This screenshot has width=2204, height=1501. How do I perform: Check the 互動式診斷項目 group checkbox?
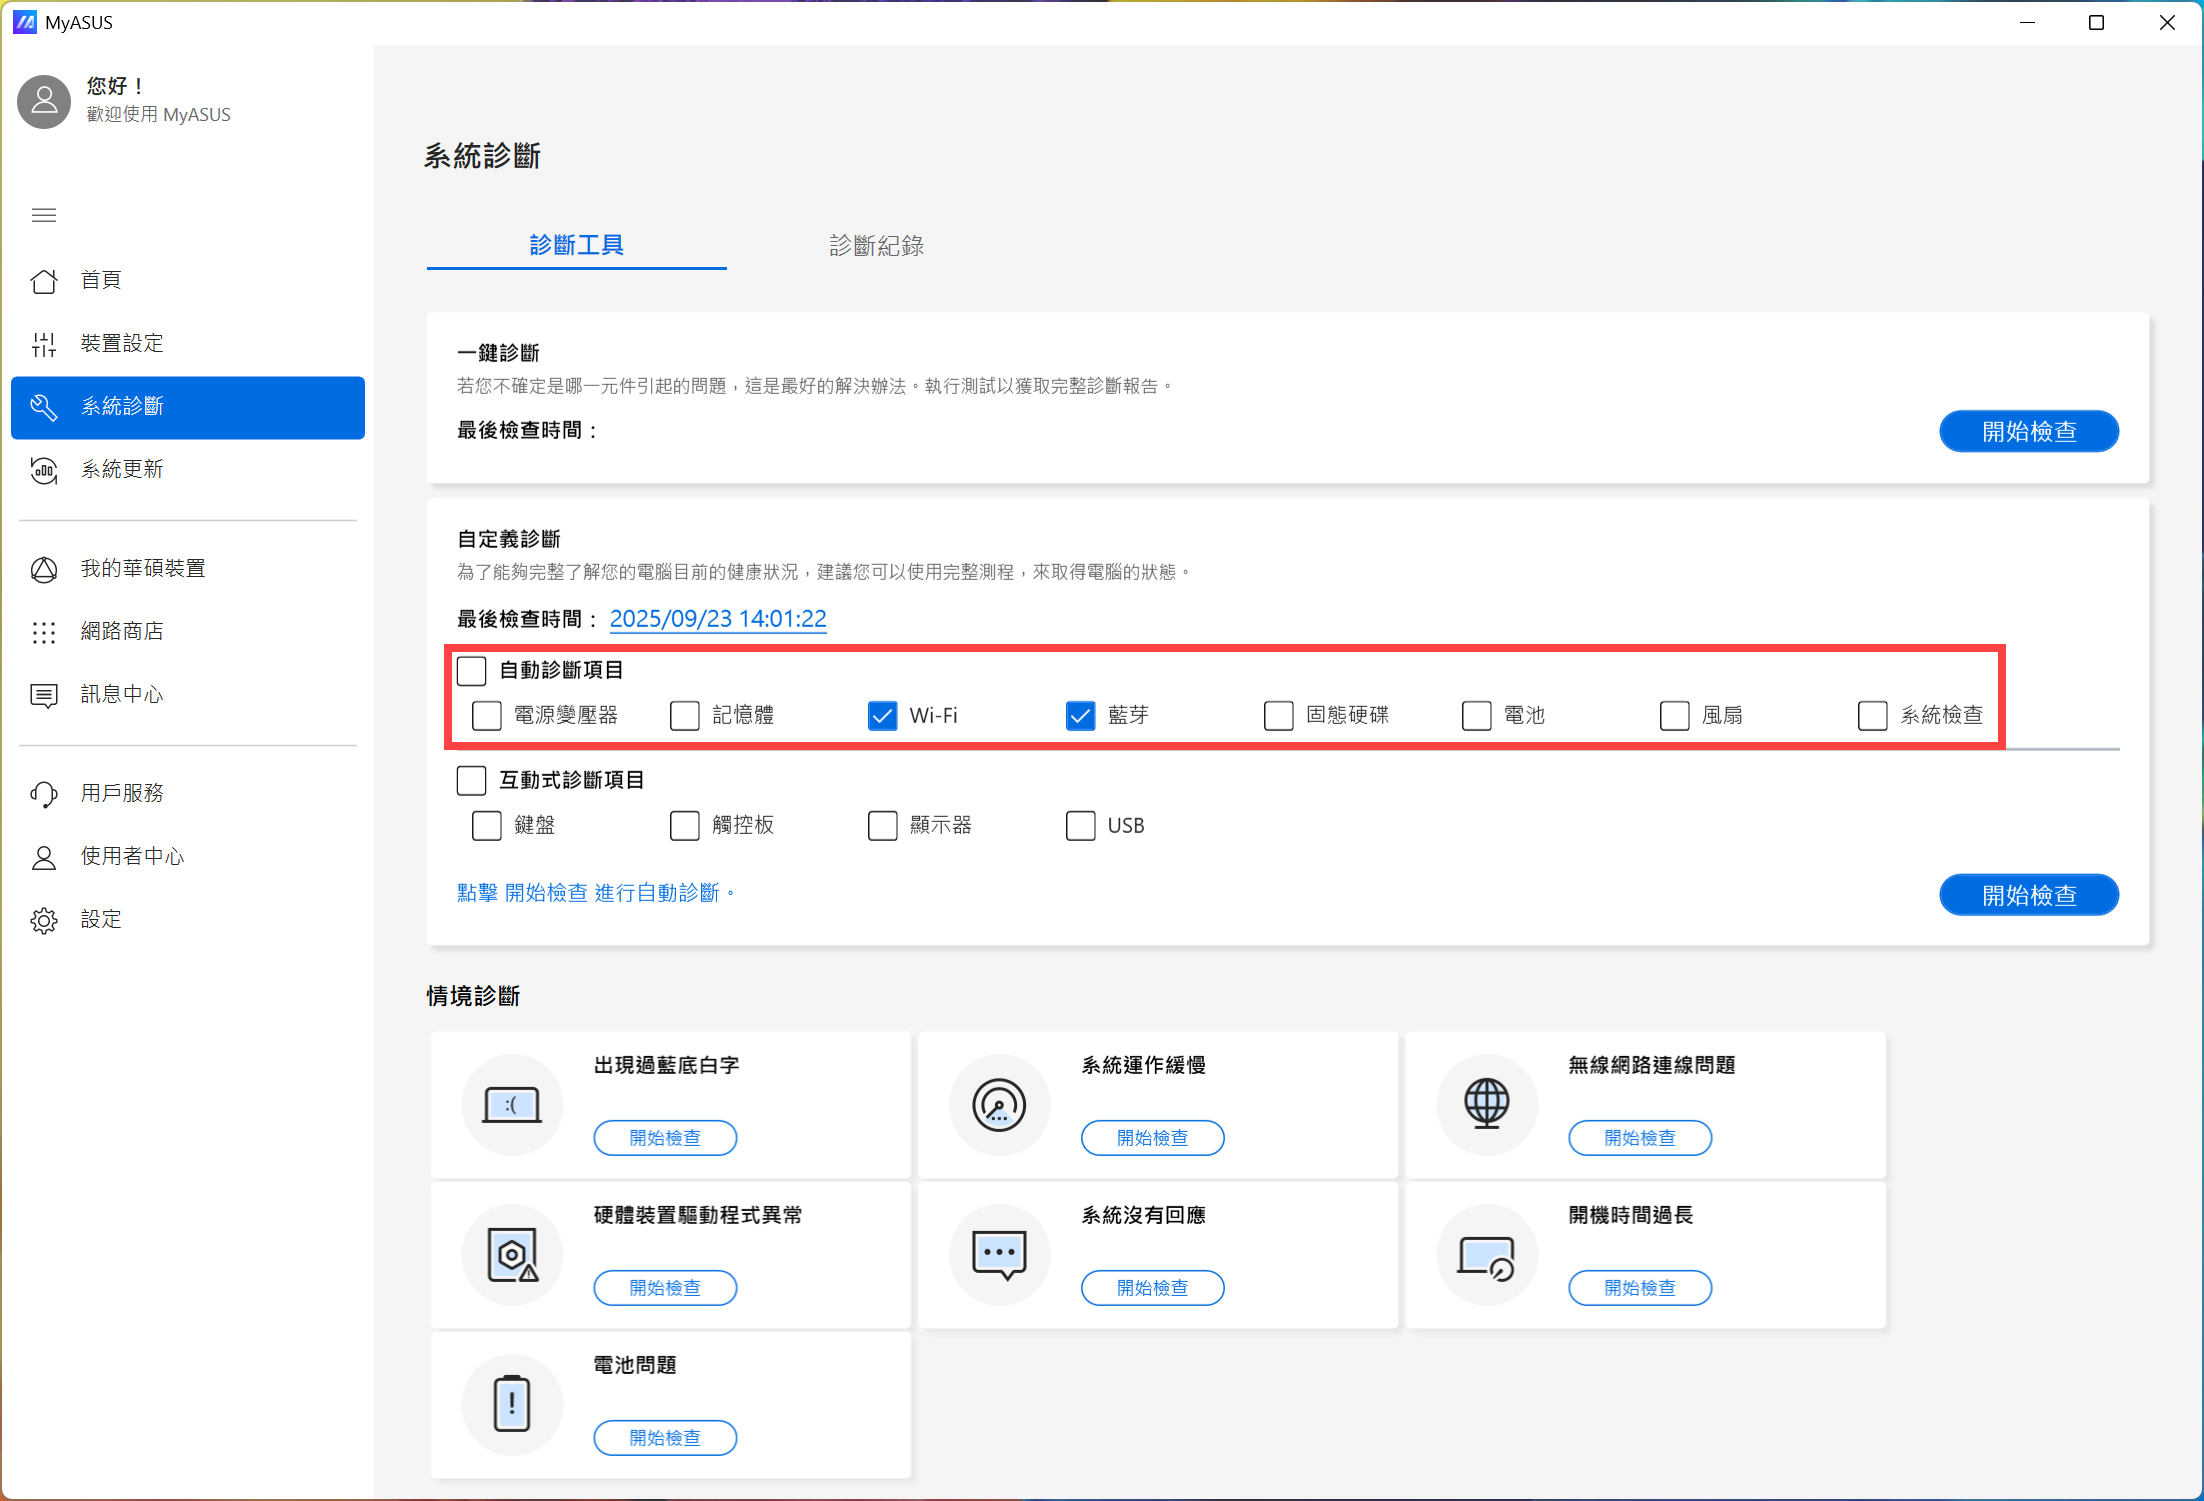[471, 780]
